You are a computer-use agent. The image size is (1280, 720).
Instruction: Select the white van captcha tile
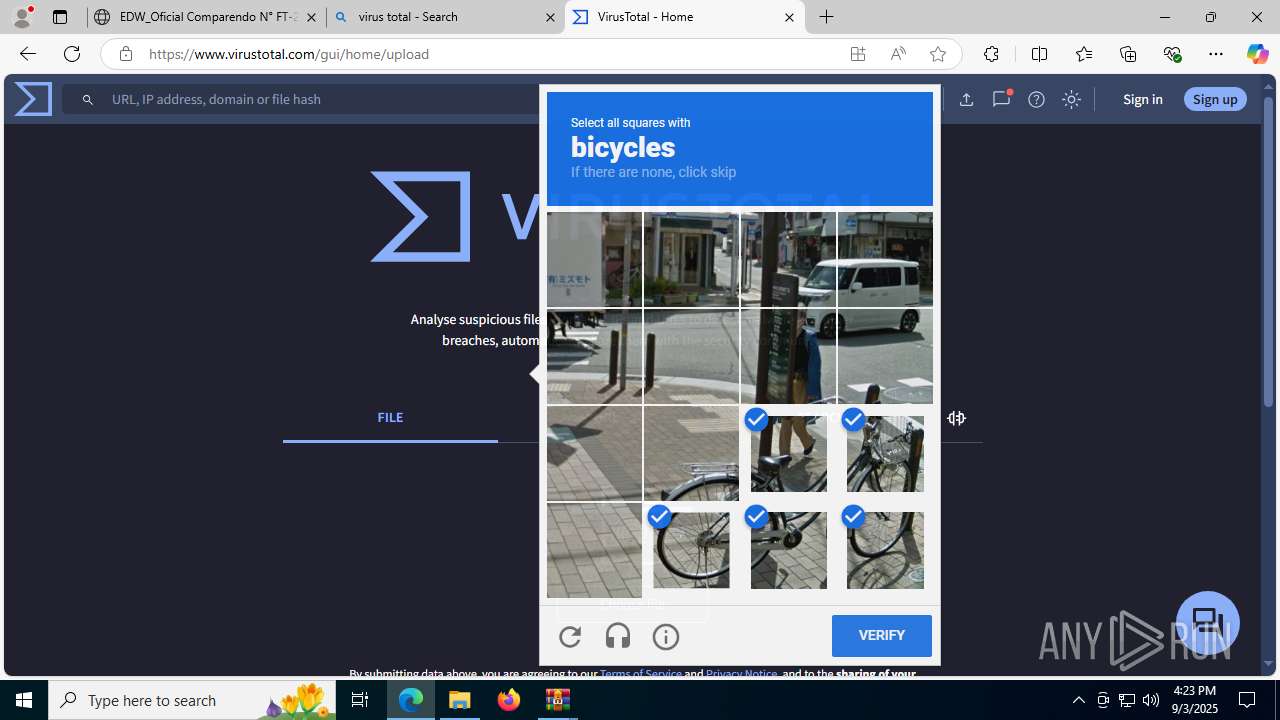[885, 259]
